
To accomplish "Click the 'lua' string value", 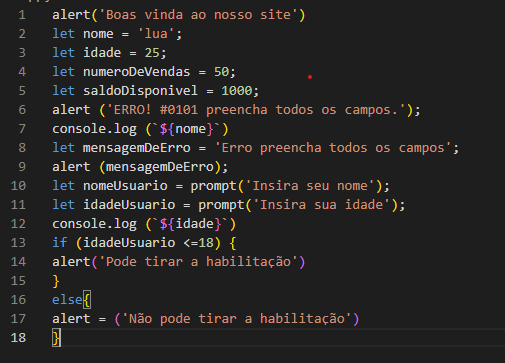I will (156, 34).
